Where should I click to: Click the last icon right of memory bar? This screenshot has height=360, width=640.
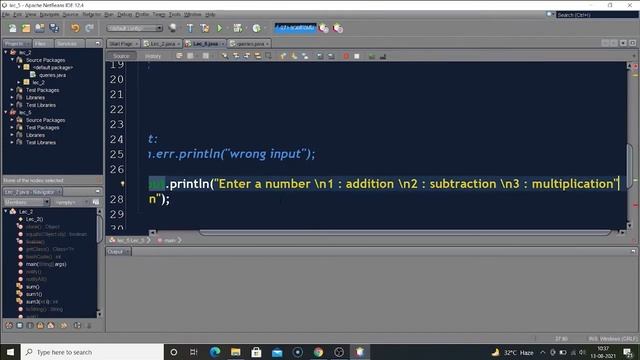338,28
